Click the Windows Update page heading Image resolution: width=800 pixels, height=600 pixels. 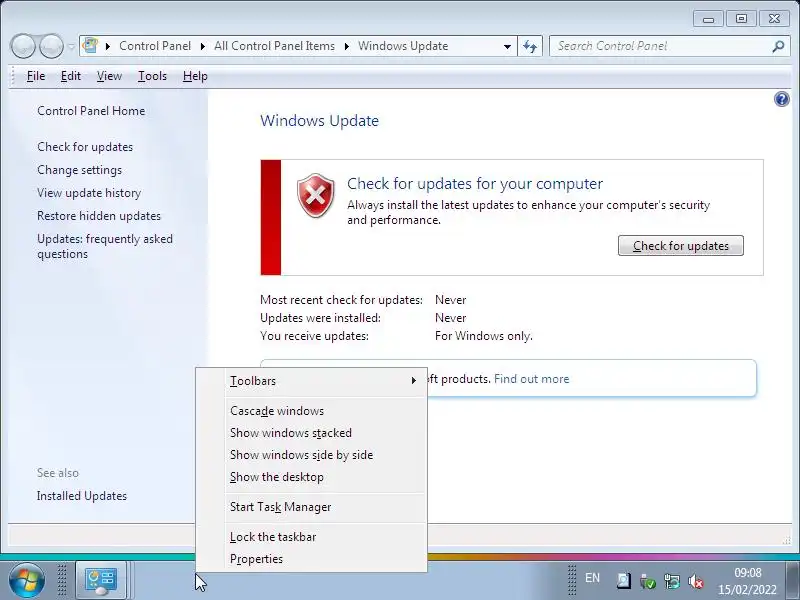click(x=319, y=121)
